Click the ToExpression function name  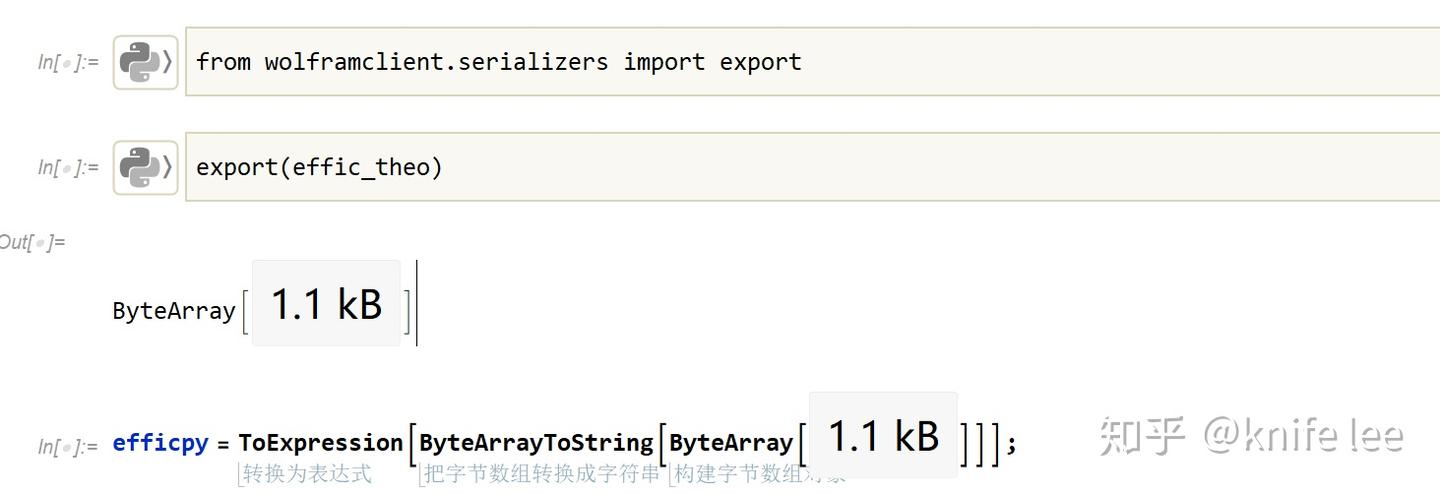(x=320, y=442)
